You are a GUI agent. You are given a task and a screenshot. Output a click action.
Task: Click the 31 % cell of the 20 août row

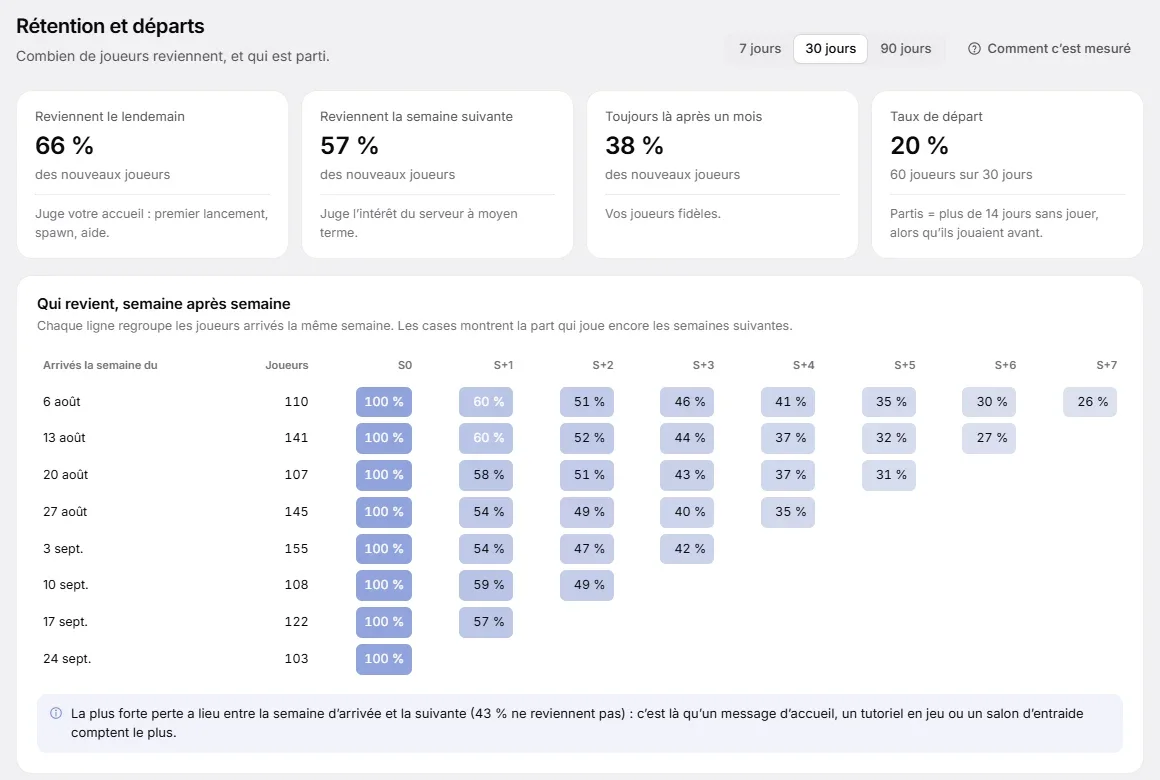889,475
